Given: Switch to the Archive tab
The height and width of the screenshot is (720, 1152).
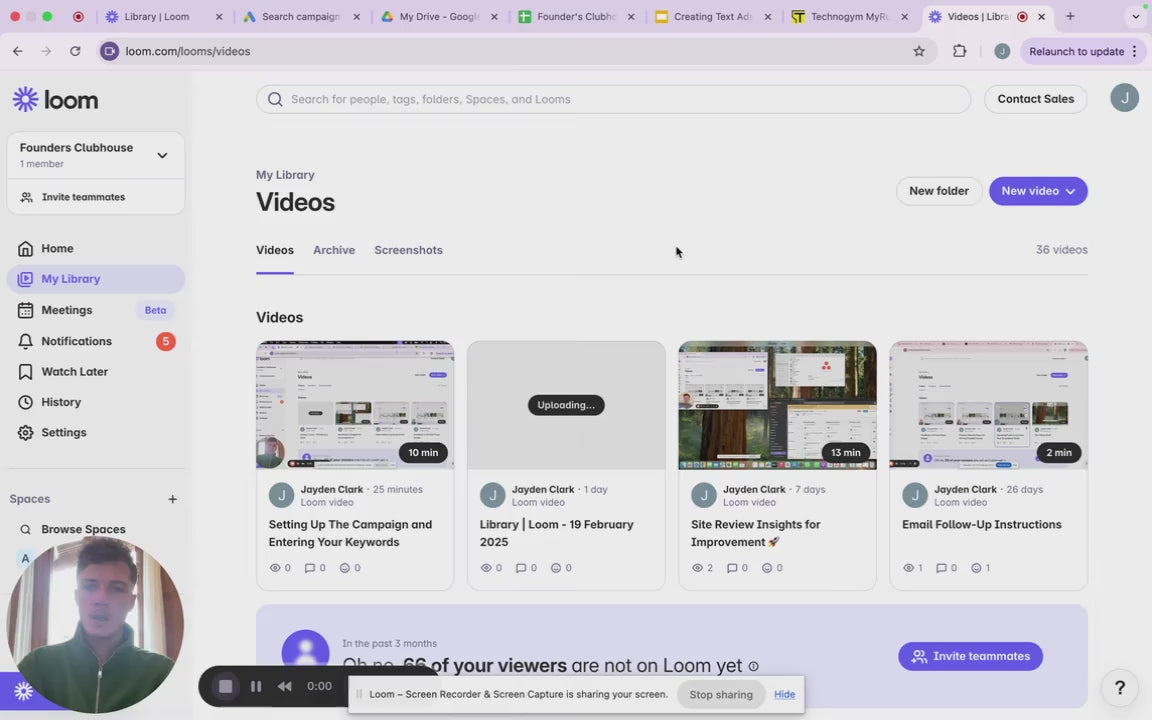Looking at the screenshot, I should [333, 250].
